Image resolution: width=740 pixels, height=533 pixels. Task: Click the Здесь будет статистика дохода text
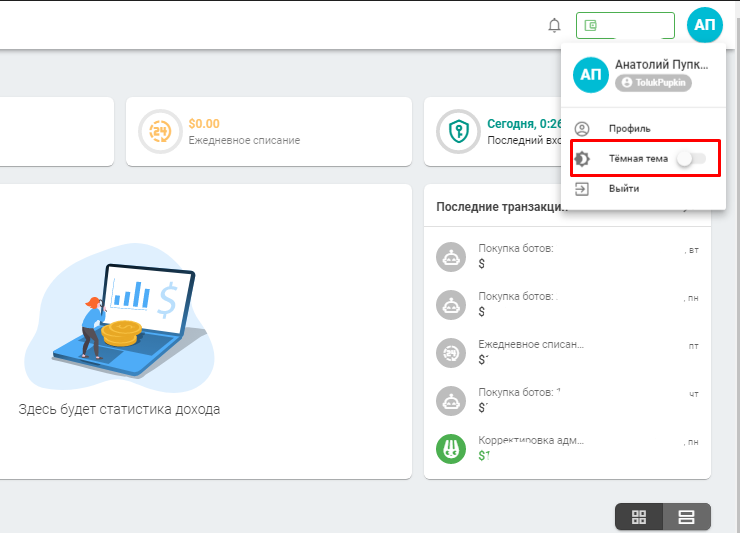click(x=119, y=409)
